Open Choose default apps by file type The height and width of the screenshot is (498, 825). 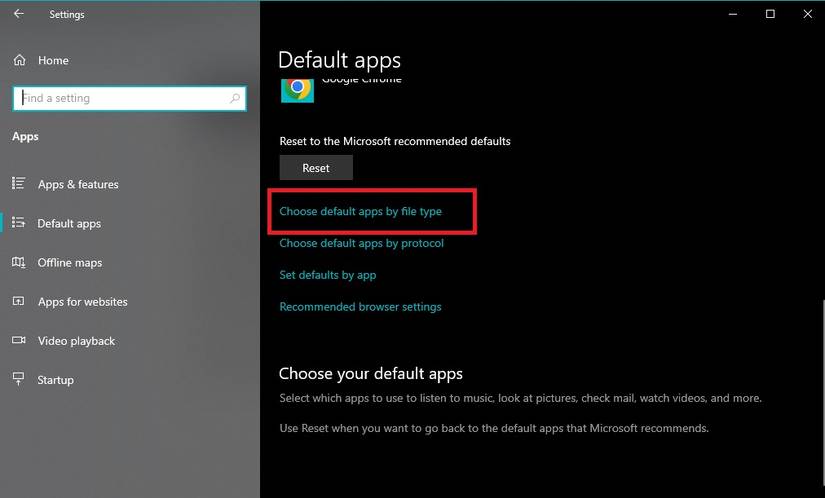coord(360,211)
